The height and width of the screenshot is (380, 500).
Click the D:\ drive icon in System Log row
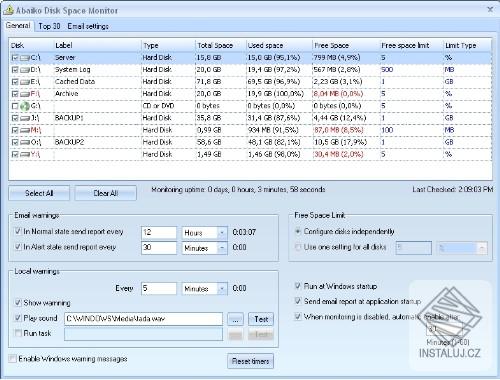click(24, 70)
